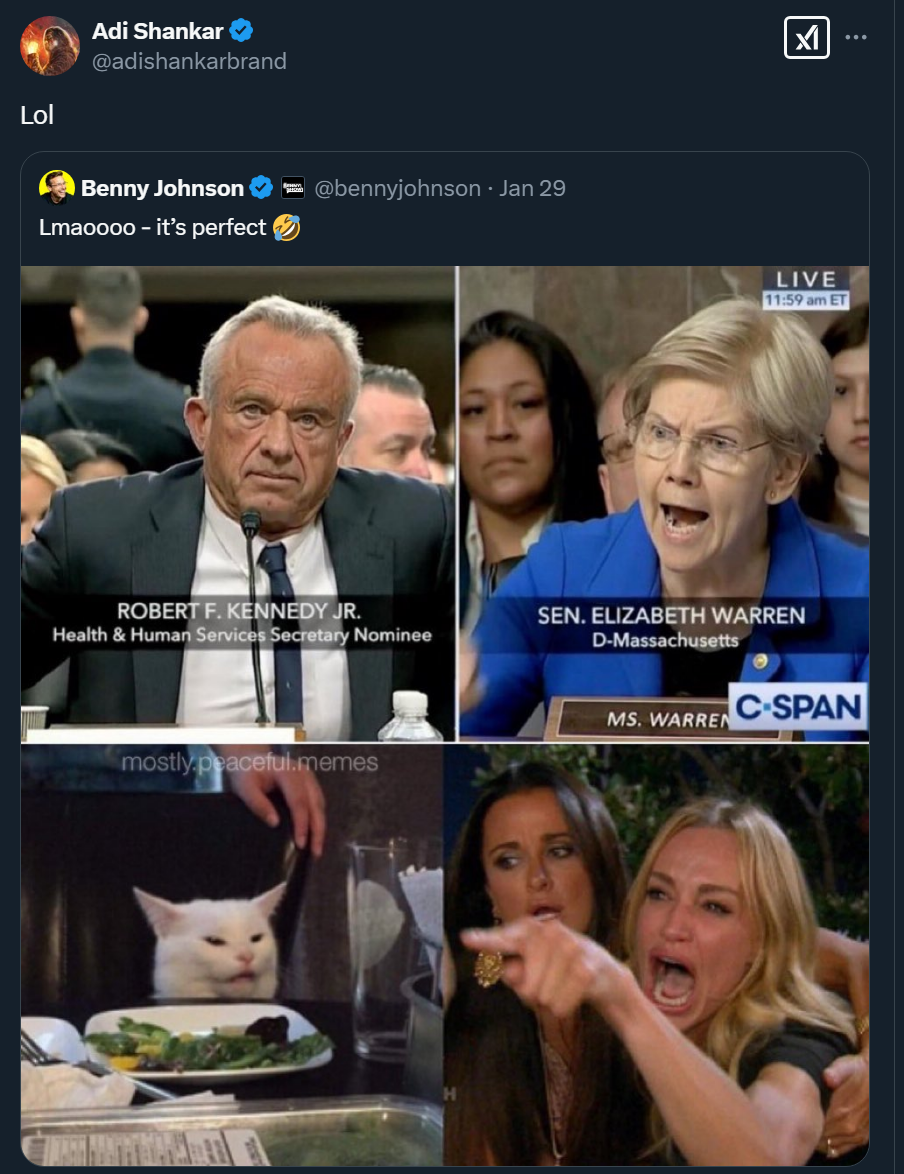
Task: Open Benny Johnson's small profile avatar
Action: (x=57, y=188)
